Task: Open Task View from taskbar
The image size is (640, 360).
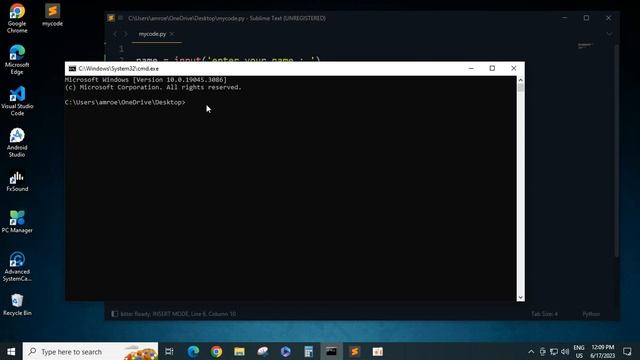Action: (x=169, y=351)
